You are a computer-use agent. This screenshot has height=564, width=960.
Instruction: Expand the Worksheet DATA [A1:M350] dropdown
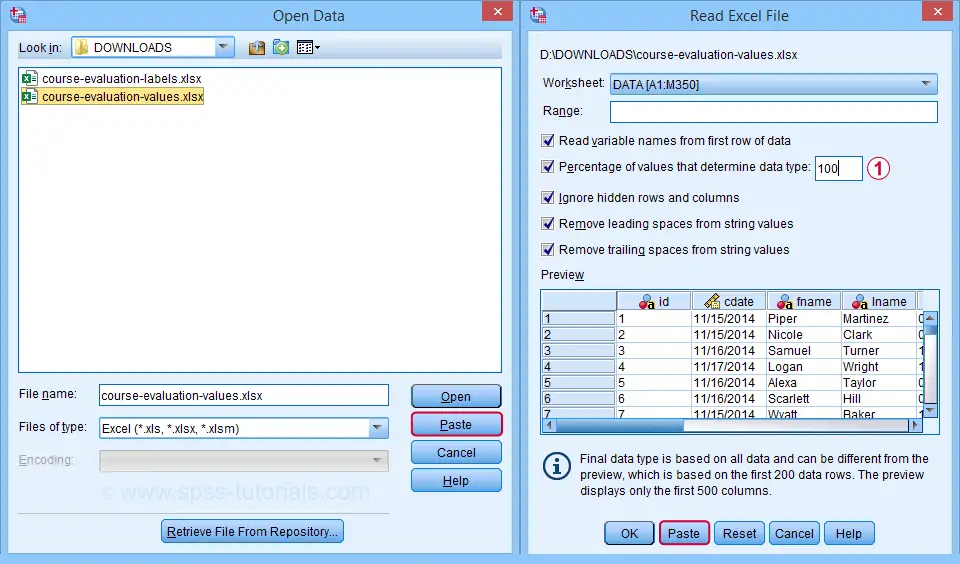pyautogui.click(x=926, y=84)
